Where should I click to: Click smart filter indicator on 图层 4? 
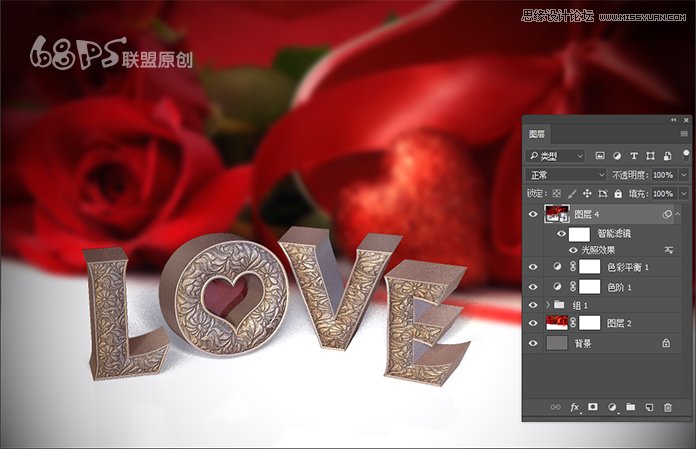coord(667,214)
